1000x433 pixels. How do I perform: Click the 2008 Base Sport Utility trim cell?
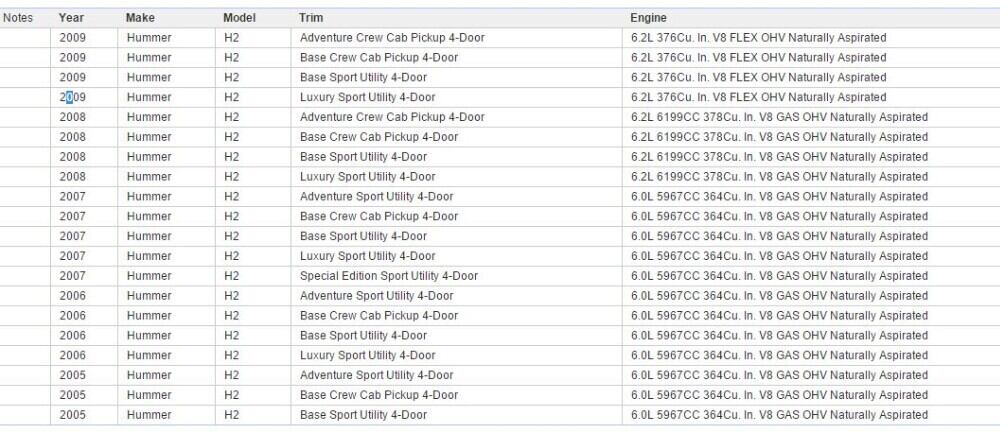point(363,157)
